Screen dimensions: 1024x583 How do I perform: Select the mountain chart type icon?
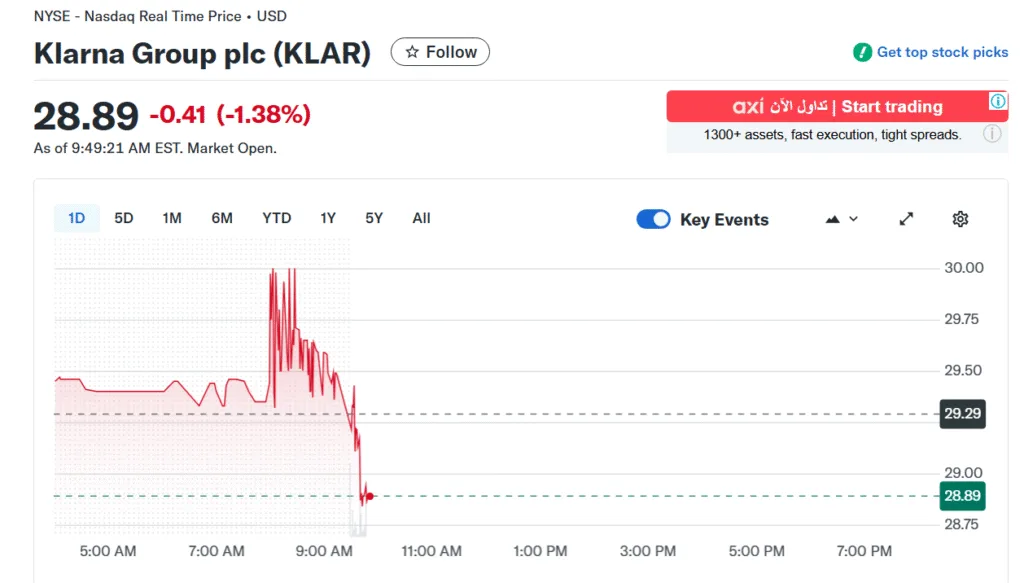click(831, 218)
